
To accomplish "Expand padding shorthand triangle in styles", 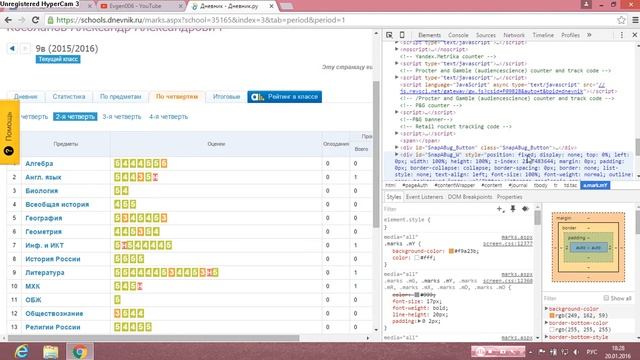I will pyautogui.click(x=419, y=321).
